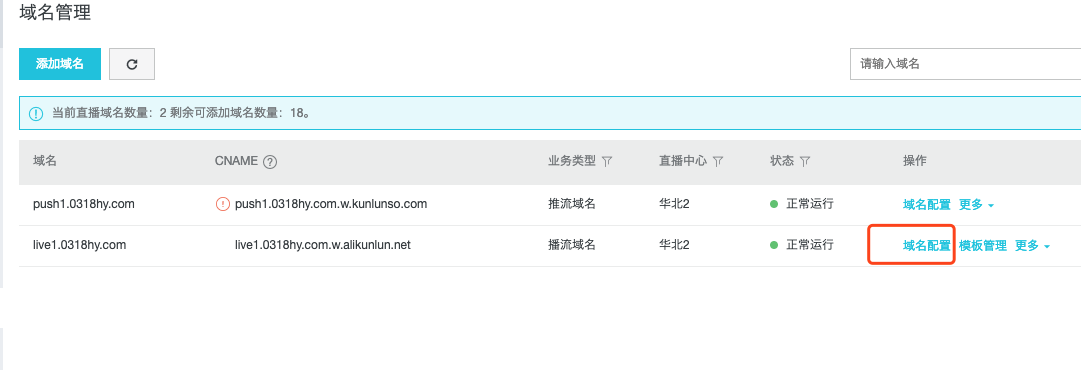The height and width of the screenshot is (370, 1081).
Task: Open 域名配置 for push1.0318hy.com
Action: [x=927, y=205]
